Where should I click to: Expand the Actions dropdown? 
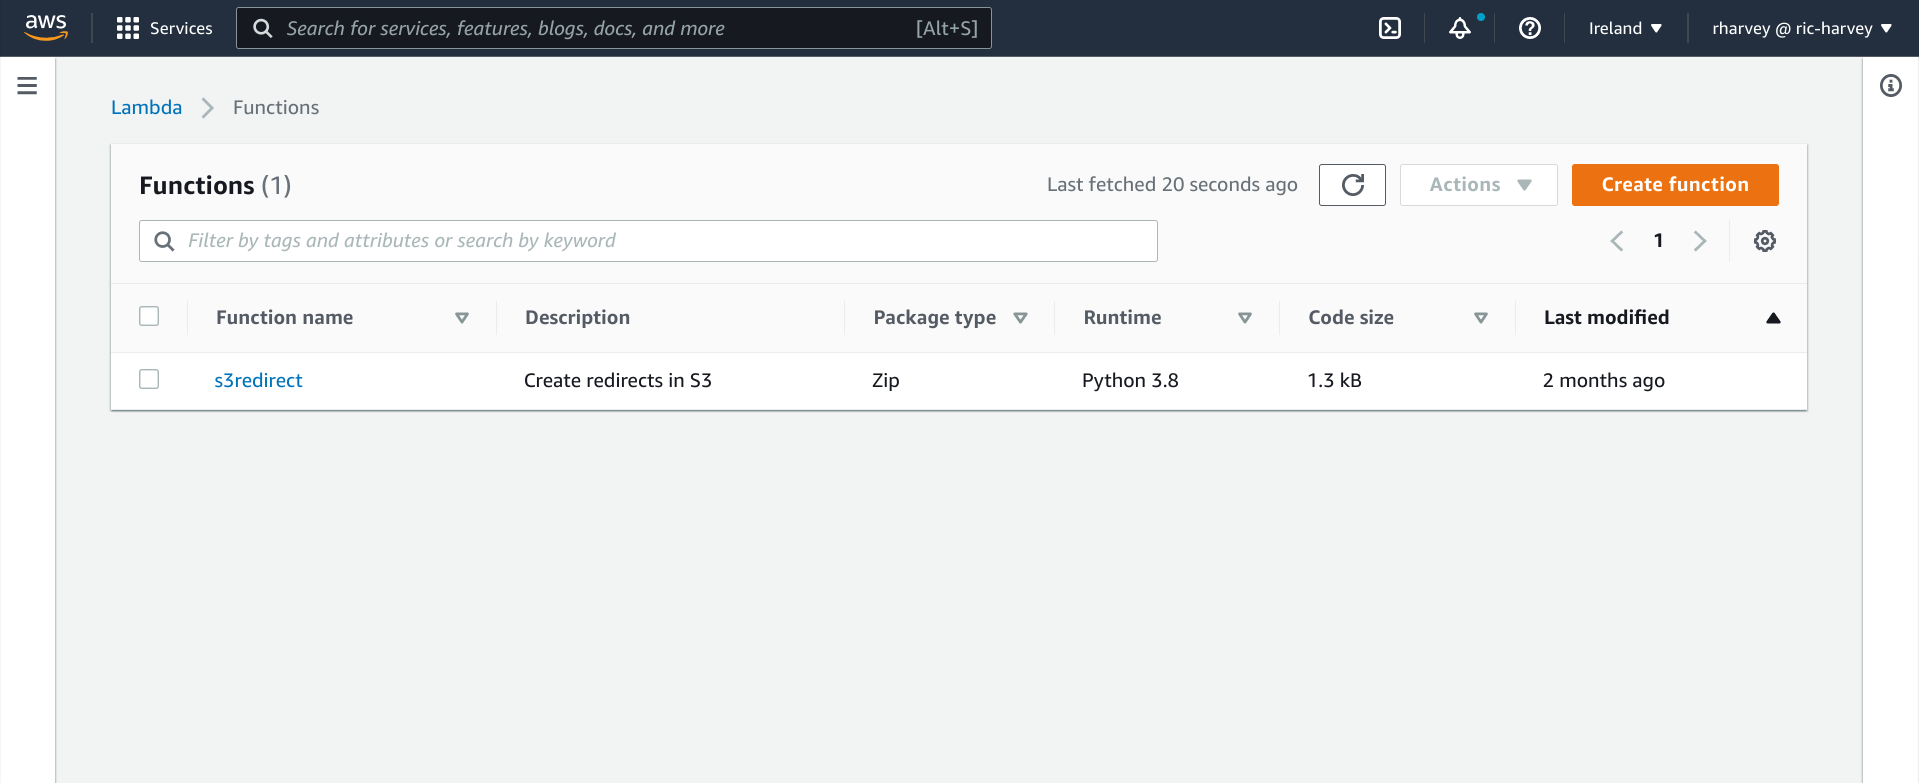click(1479, 185)
